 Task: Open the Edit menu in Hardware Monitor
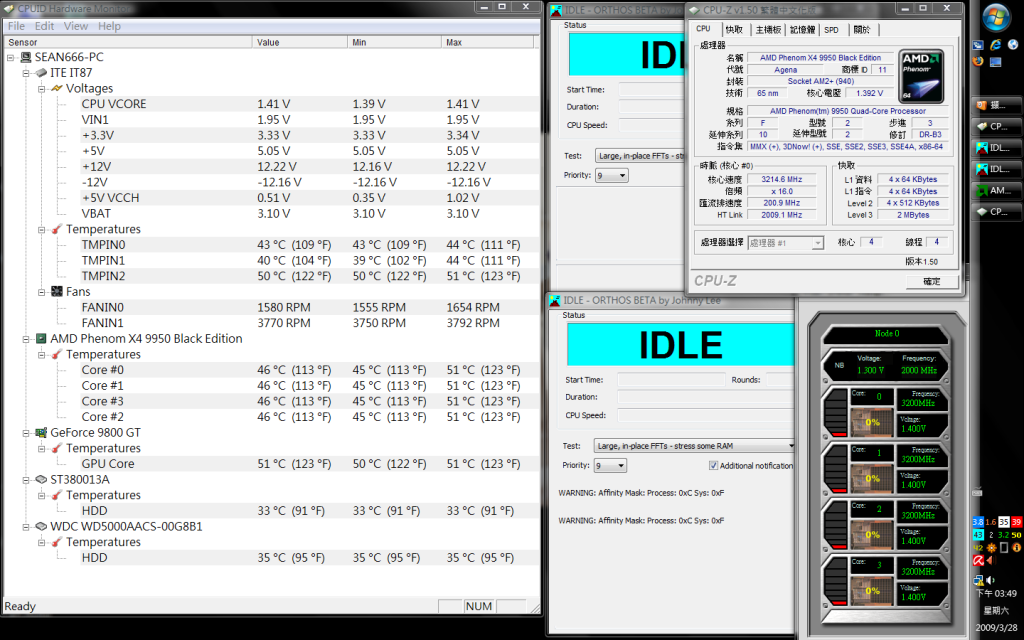[44, 26]
